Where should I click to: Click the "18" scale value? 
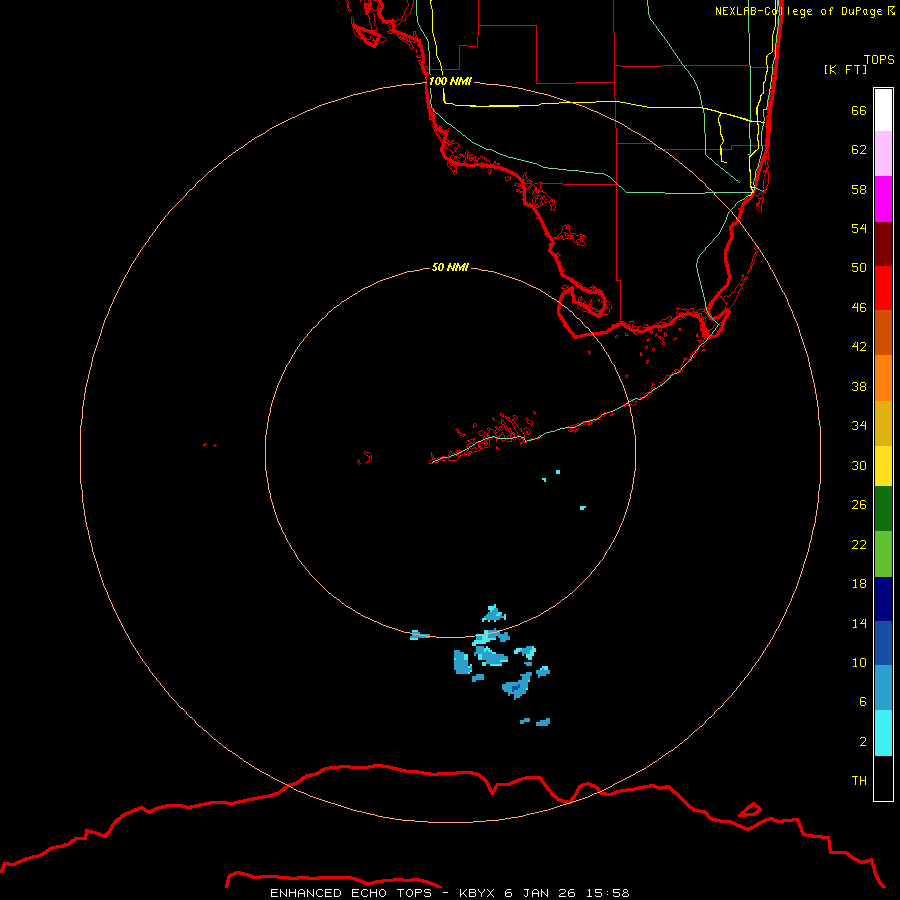click(x=859, y=584)
